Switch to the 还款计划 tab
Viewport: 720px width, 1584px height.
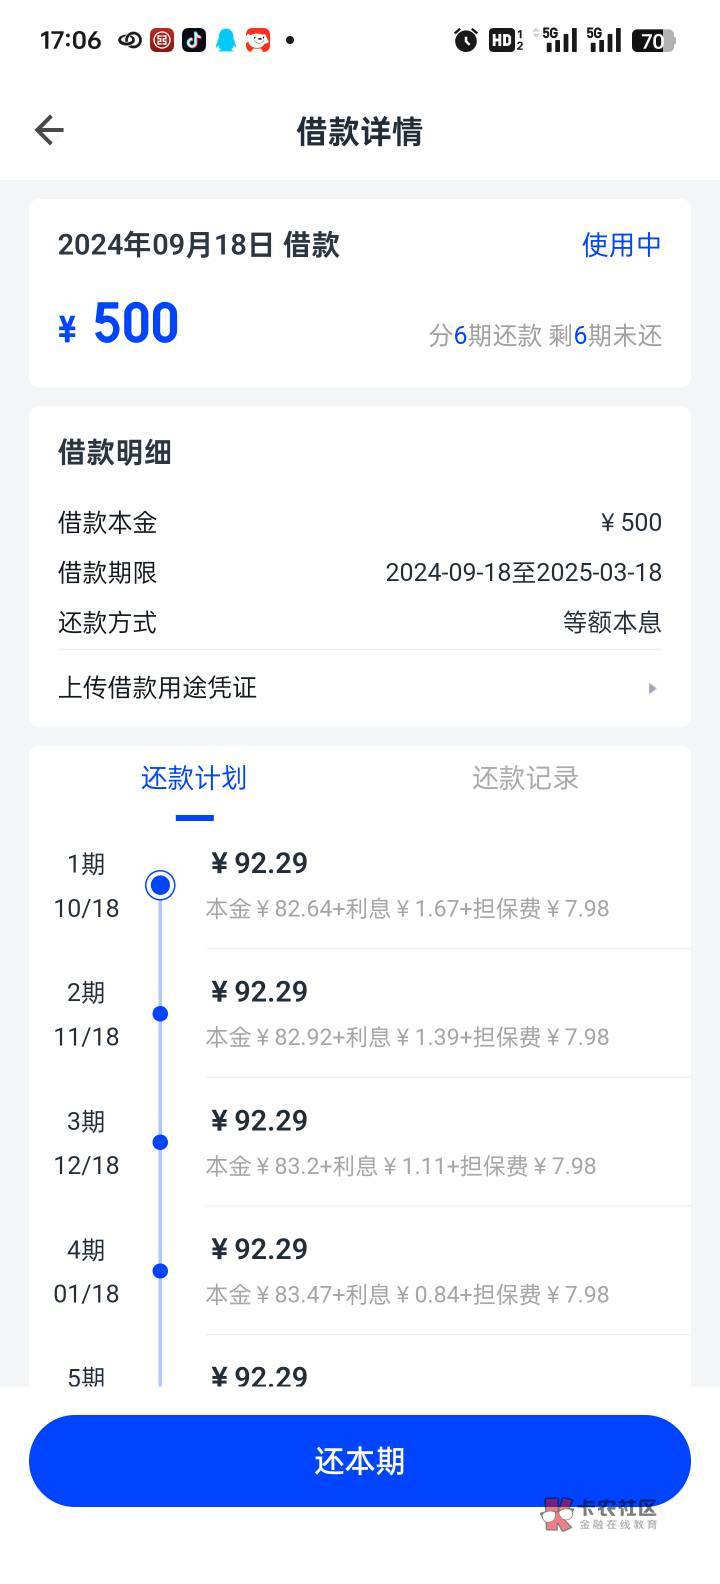194,778
